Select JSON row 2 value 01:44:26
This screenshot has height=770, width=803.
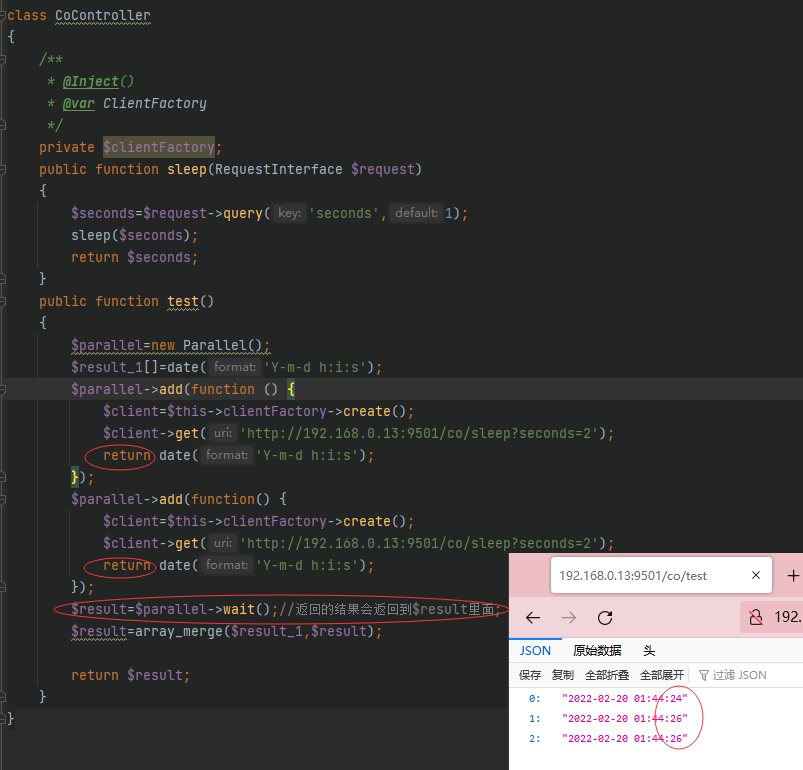[624, 738]
